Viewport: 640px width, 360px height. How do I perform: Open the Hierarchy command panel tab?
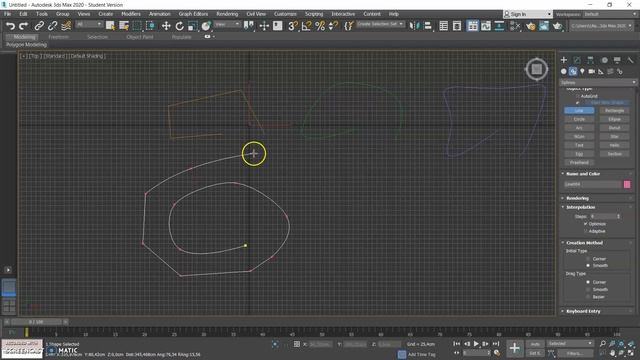(590, 60)
